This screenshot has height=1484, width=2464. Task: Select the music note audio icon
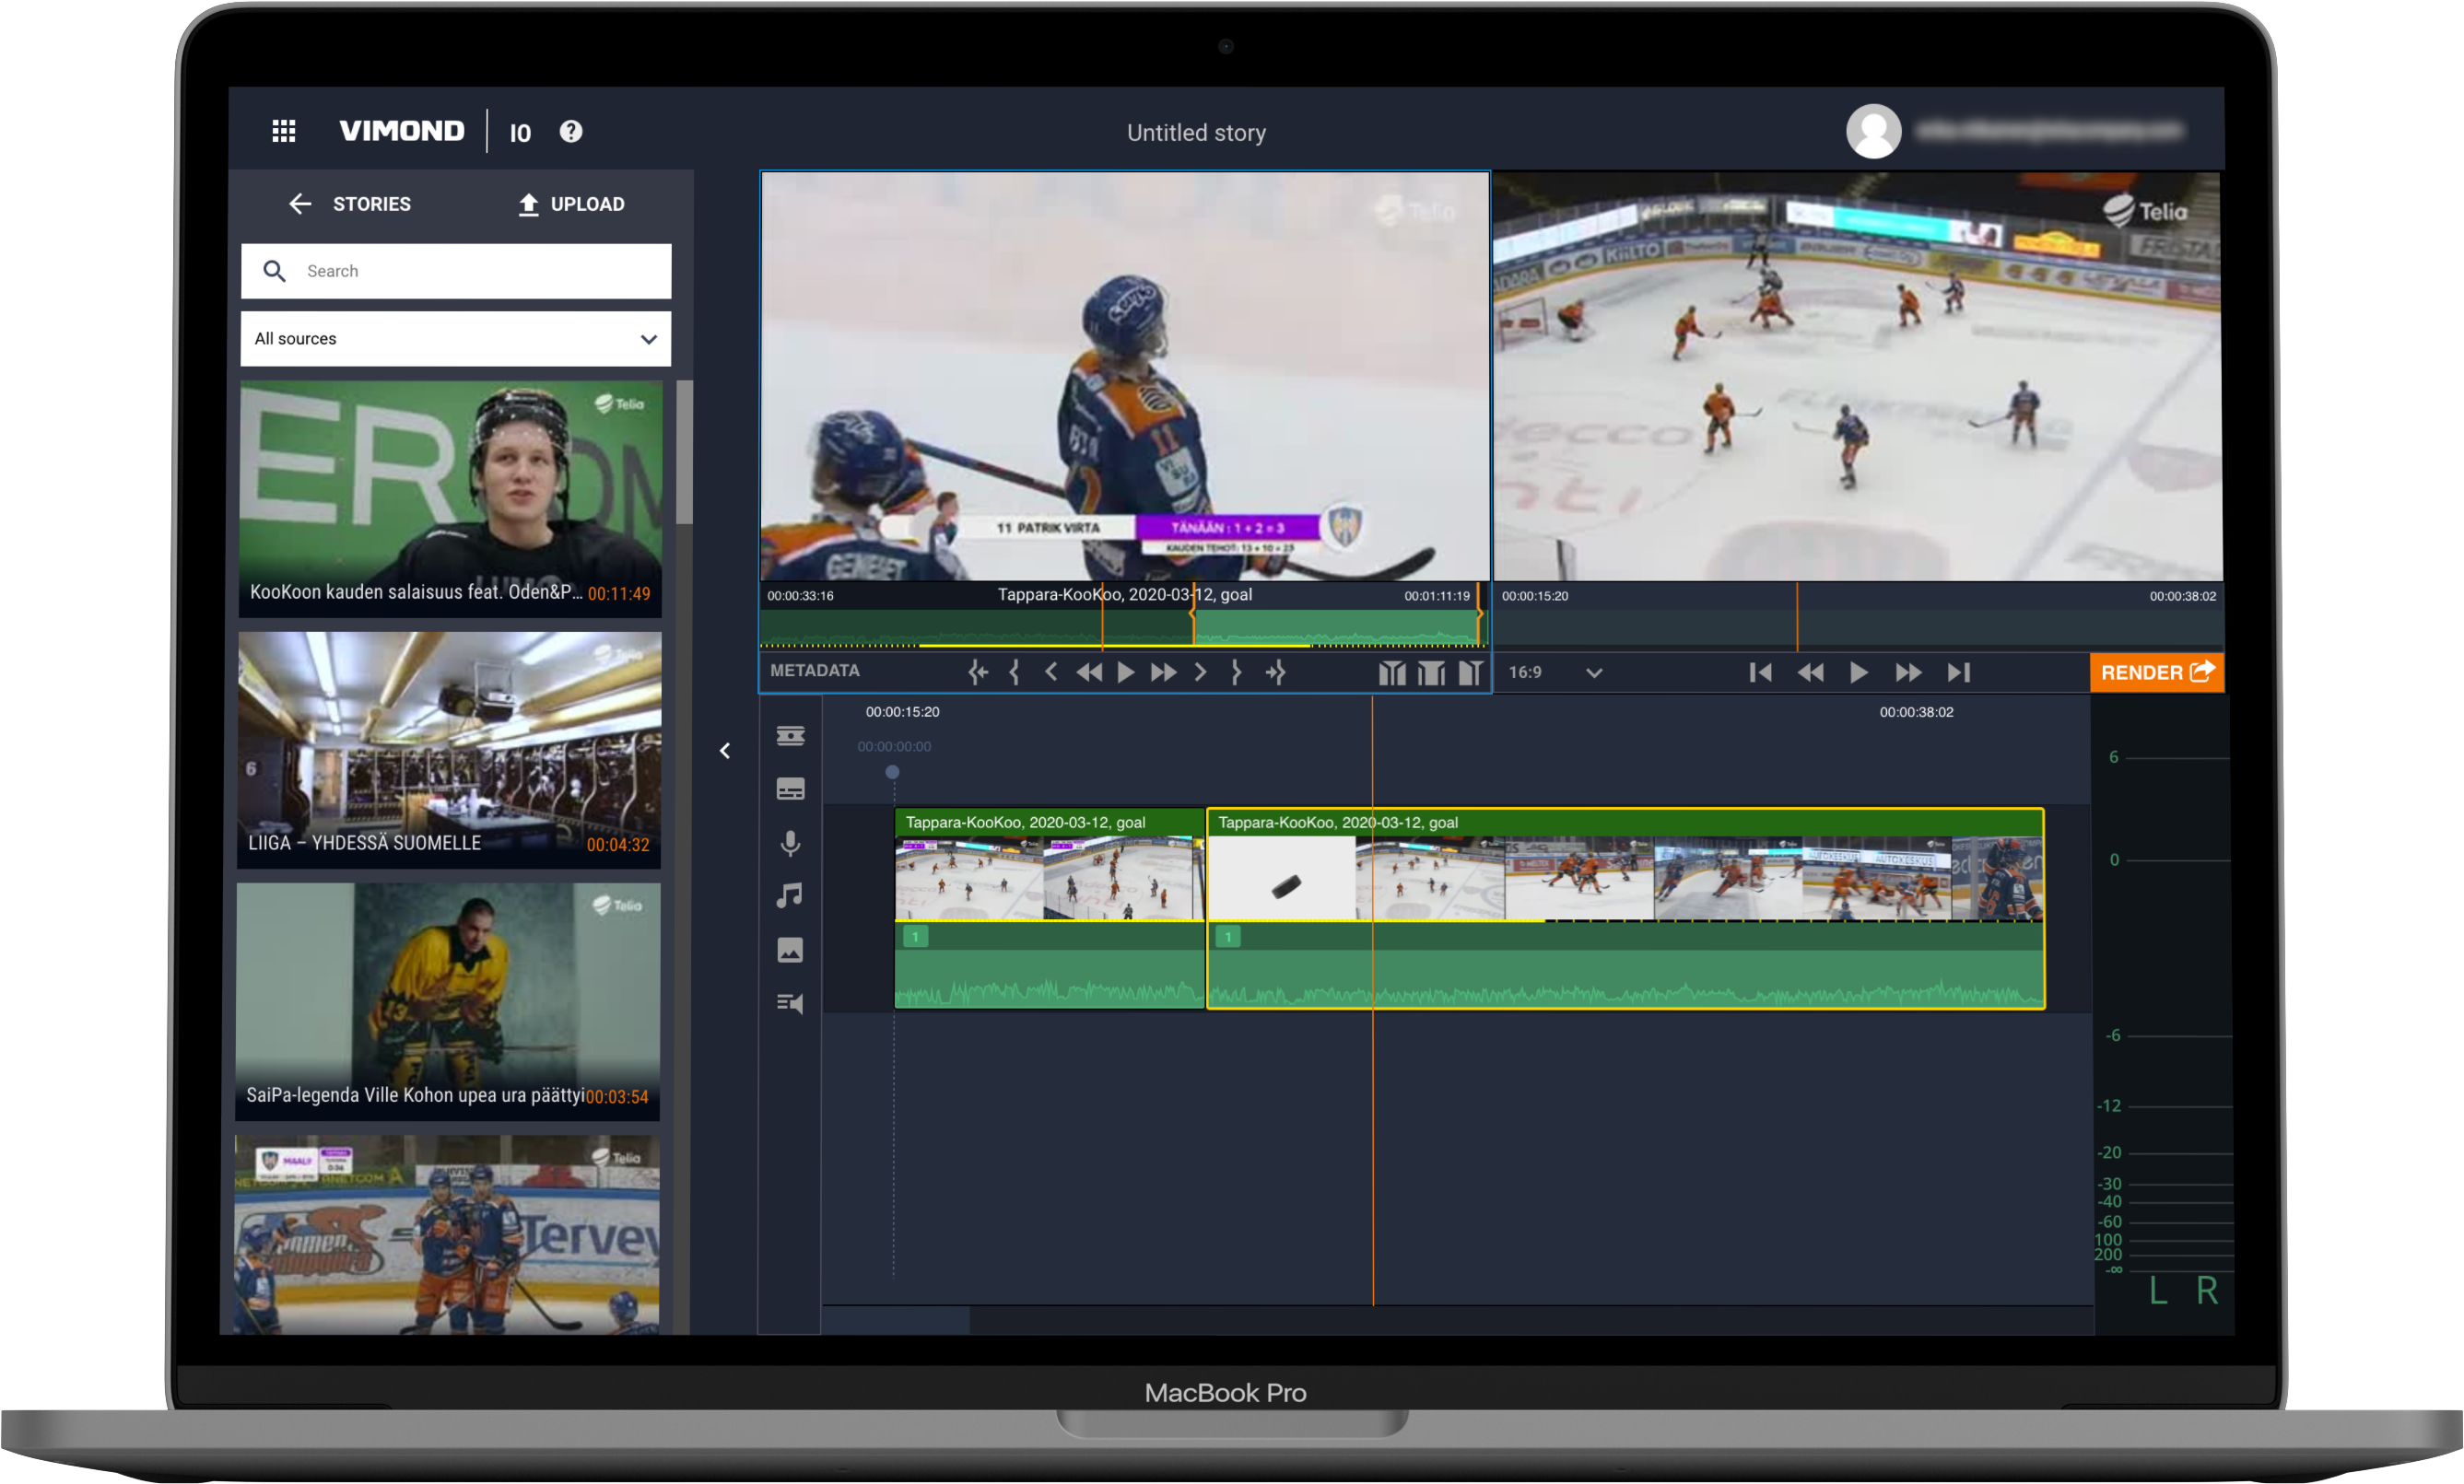[x=790, y=896]
